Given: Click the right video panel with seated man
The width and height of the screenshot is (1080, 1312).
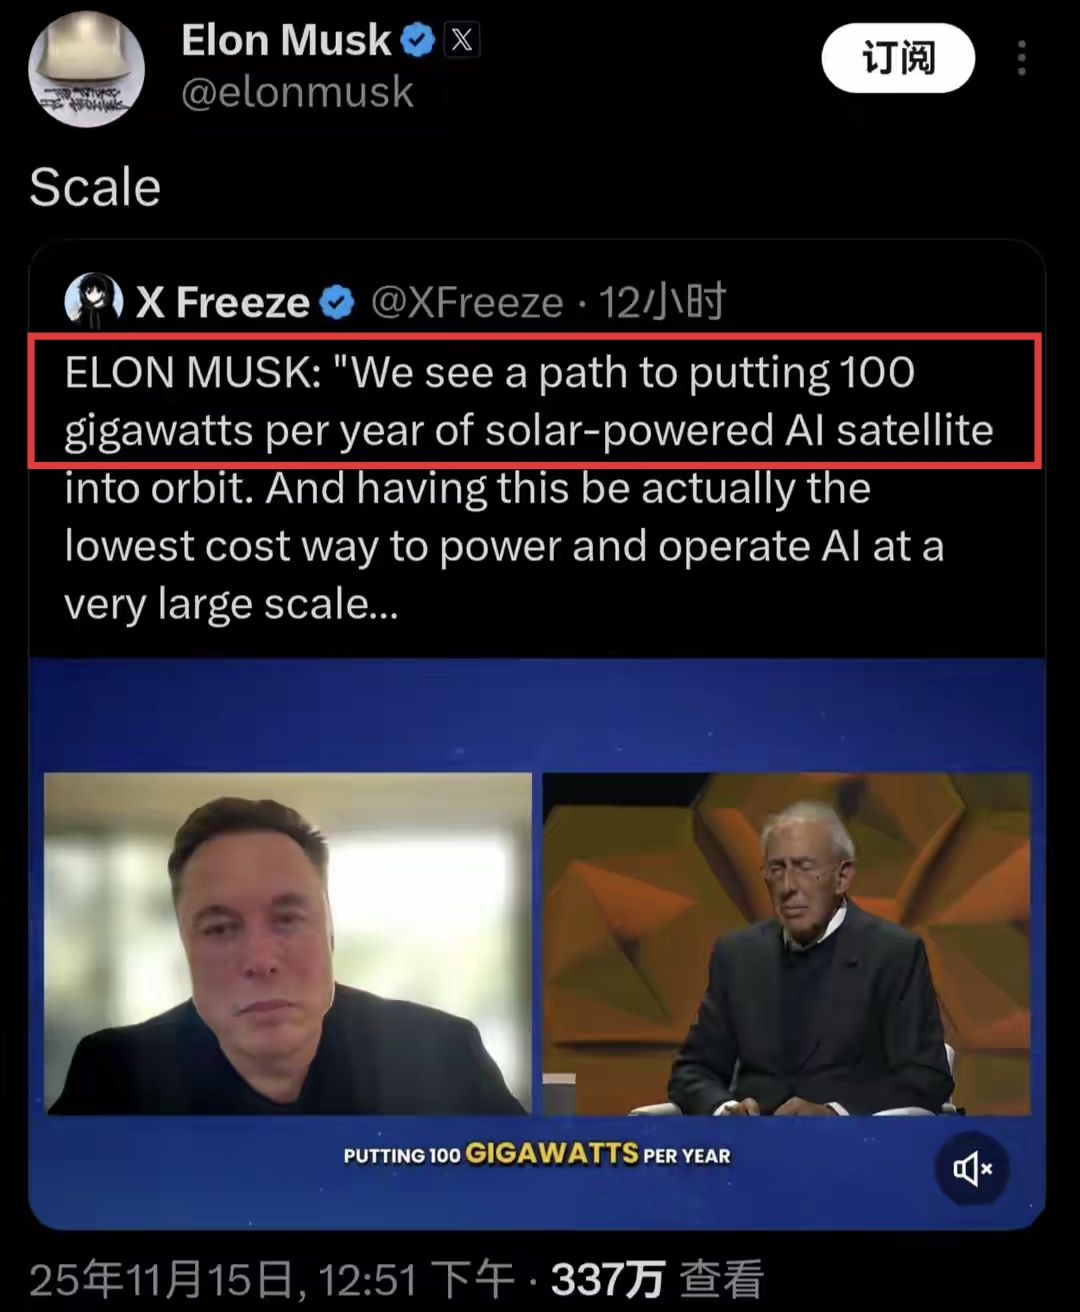Looking at the screenshot, I should 786,943.
